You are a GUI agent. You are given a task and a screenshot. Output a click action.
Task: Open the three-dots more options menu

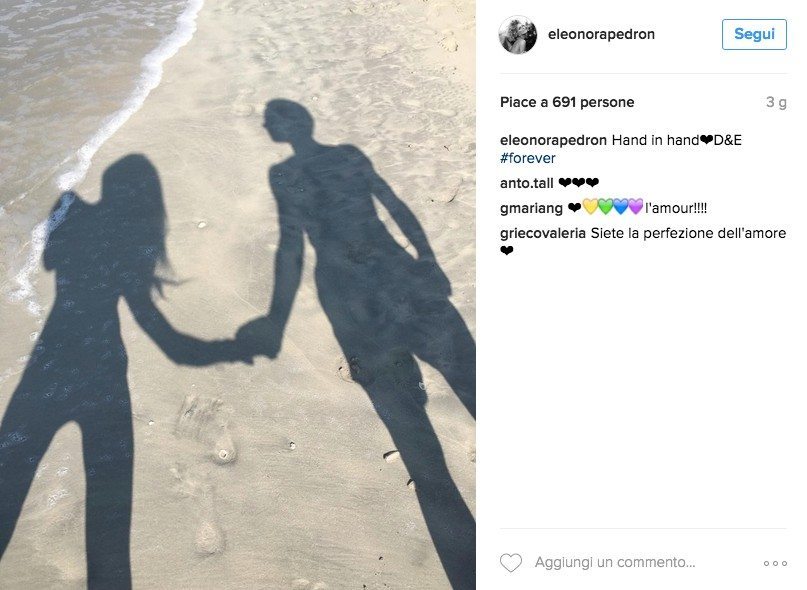775,563
